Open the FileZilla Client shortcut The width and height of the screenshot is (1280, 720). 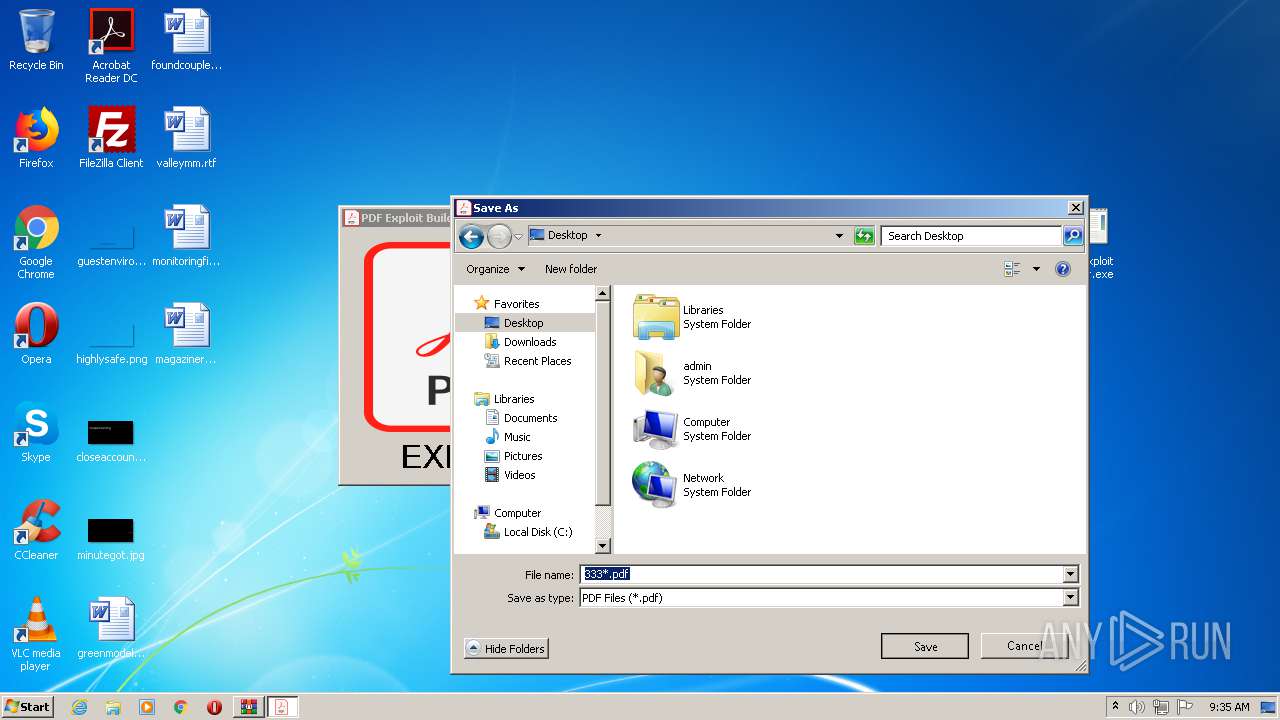point(111,138)
